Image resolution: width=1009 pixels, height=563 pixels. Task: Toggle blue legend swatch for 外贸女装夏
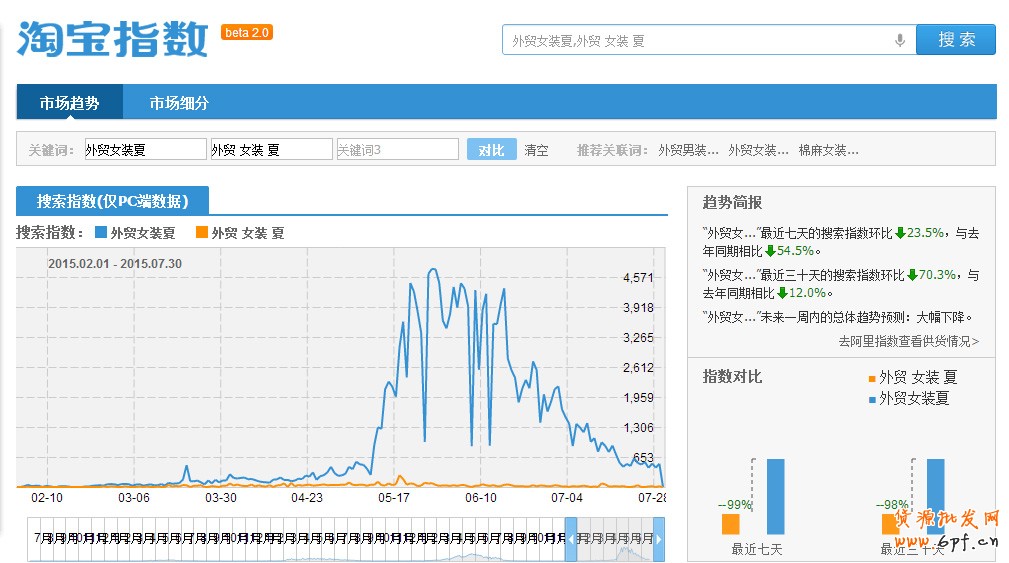coord(100,232)
